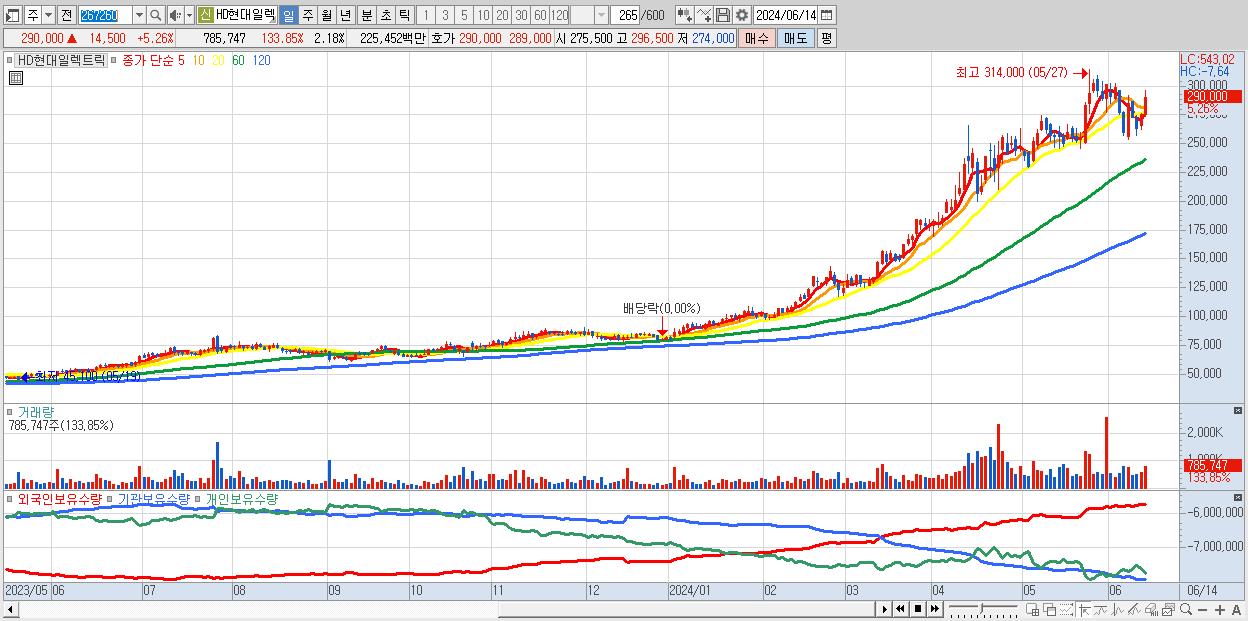The width and height of the screenshot is (1248, 621).
Task: Close the volume panel with its X
Action: point(1239,411)
